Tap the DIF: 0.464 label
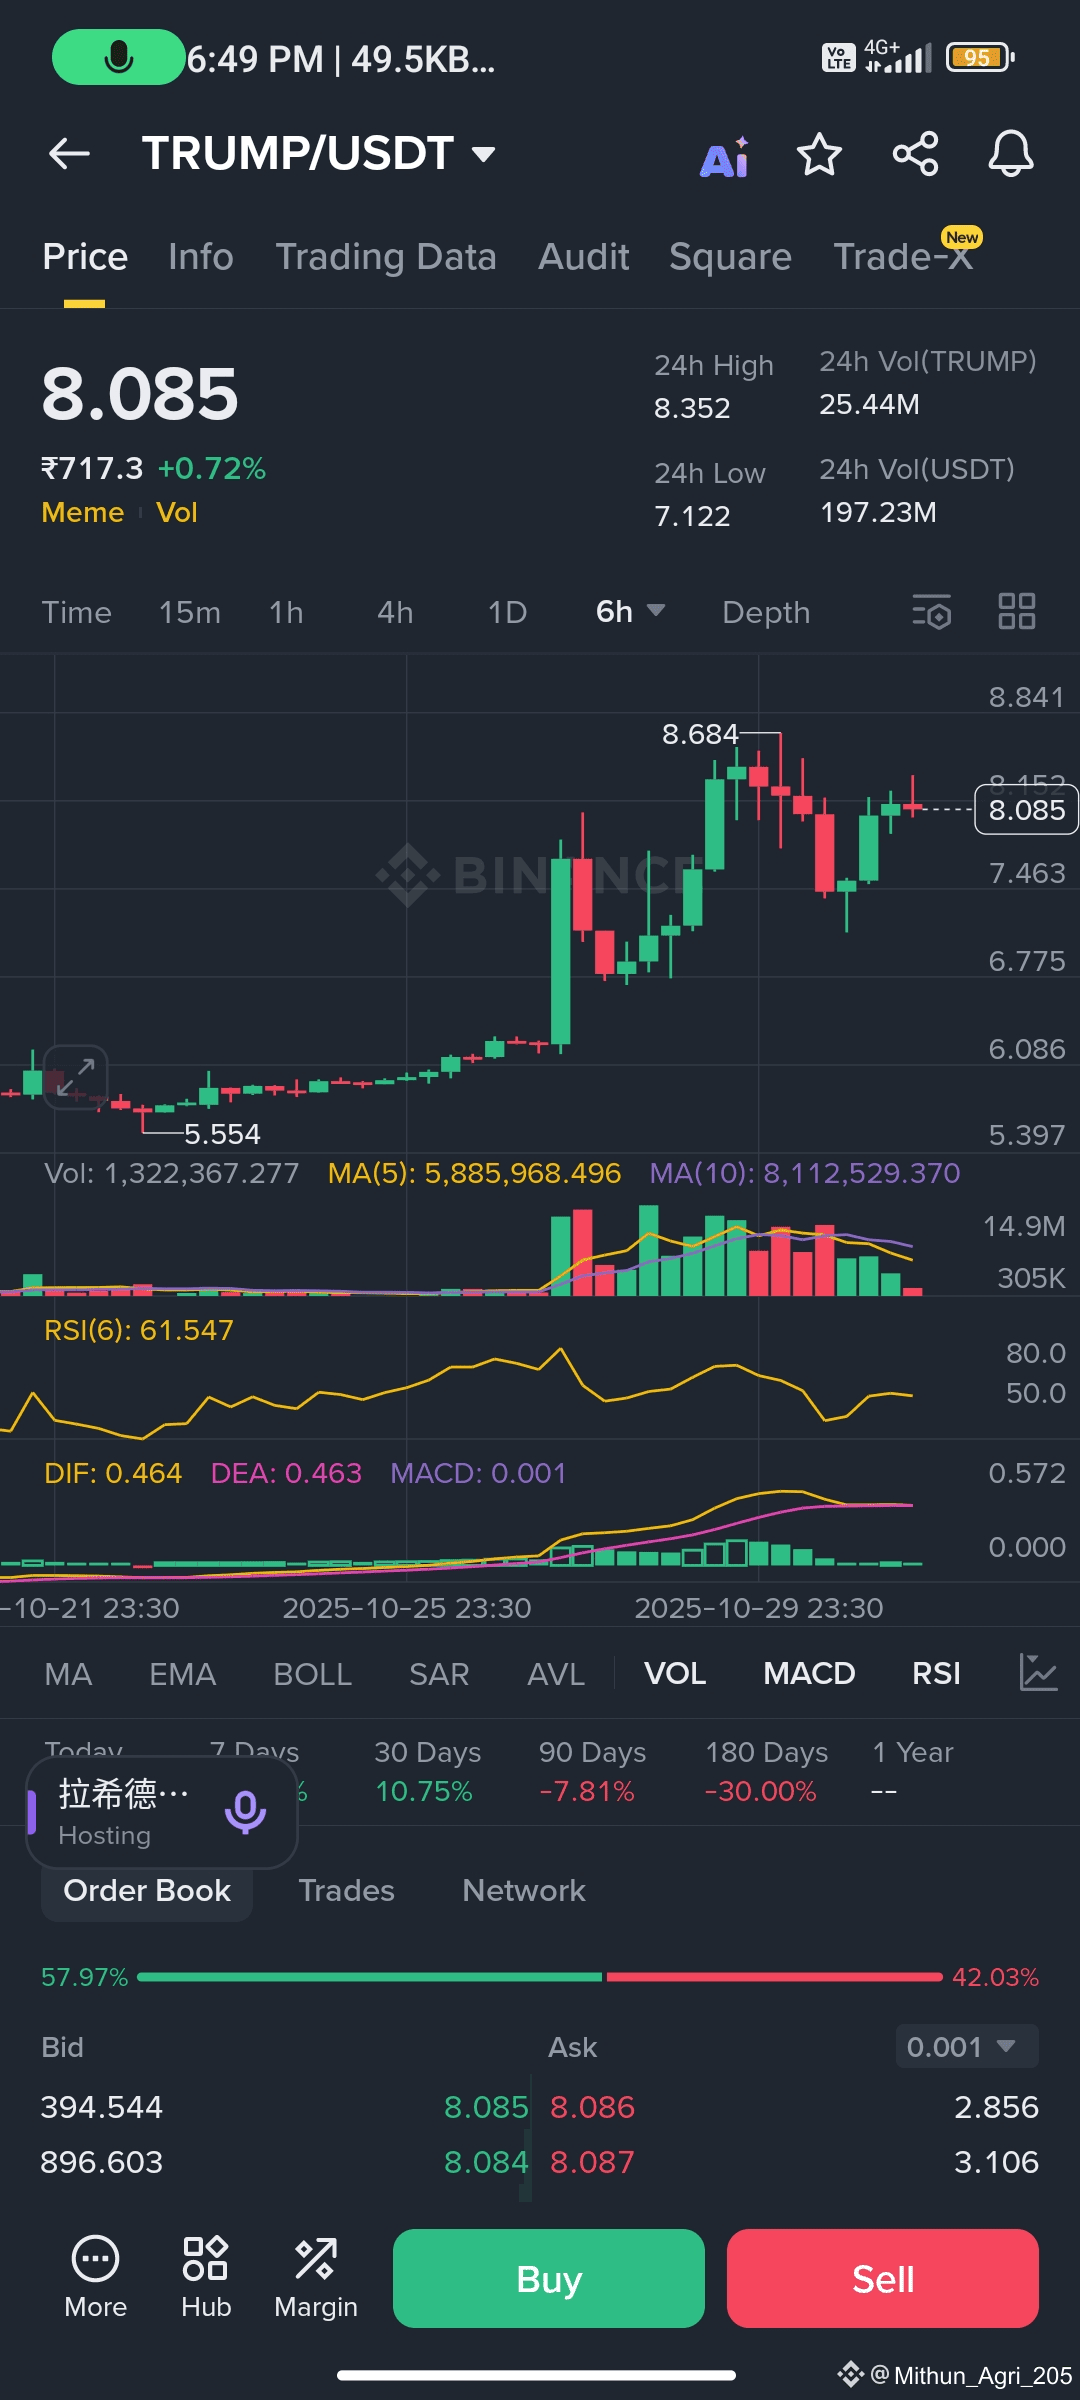Screen dimensions: 1080x2400 click(113, 1473)
